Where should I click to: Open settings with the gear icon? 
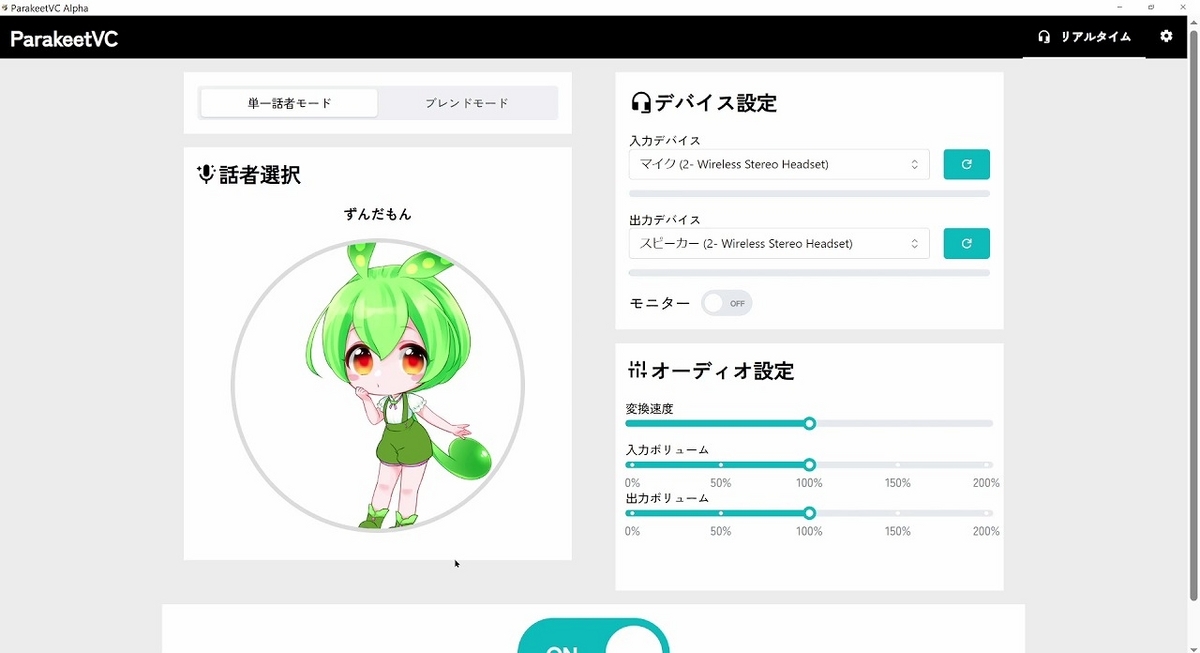coord(1166,36)
